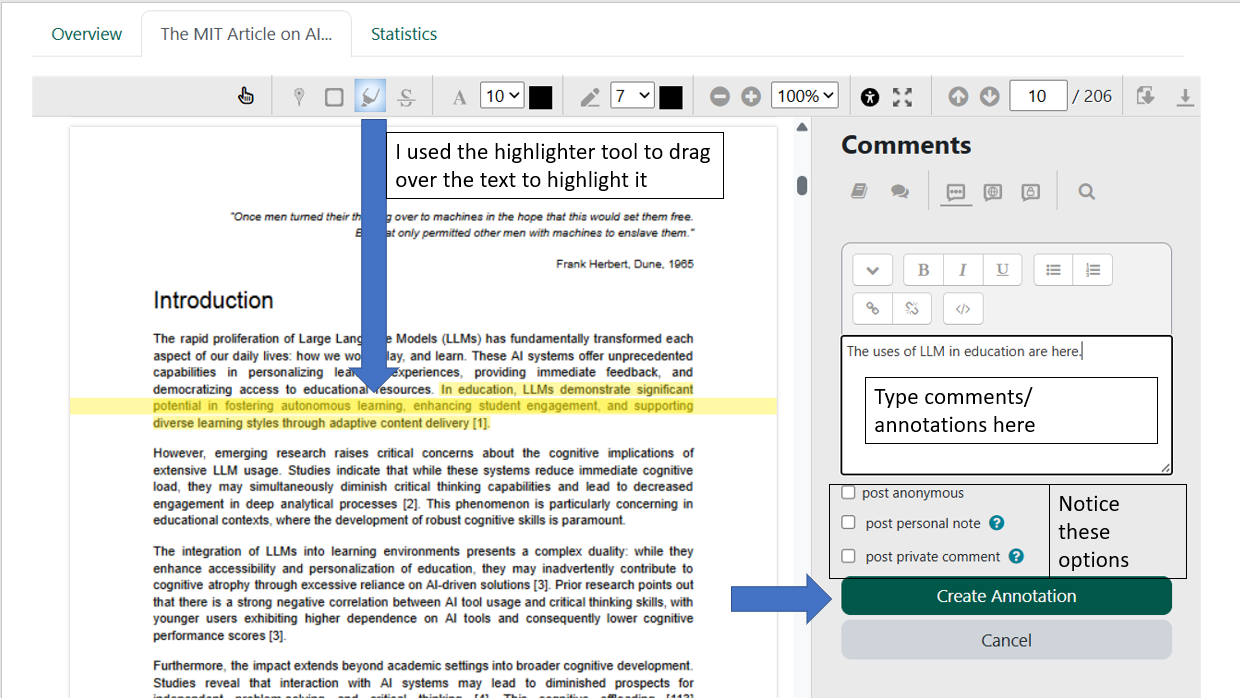Open the Overview tab
1240x698 pixels.
click(x=86, y=33)
